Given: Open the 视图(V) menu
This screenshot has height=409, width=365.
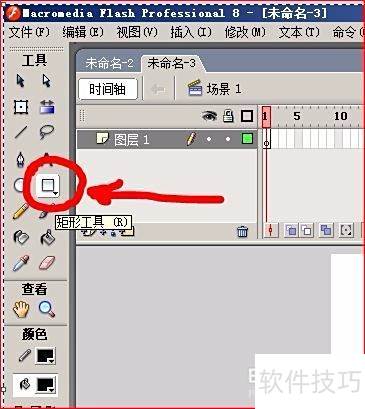Looking at the screenshot, I should click(137, 32).
